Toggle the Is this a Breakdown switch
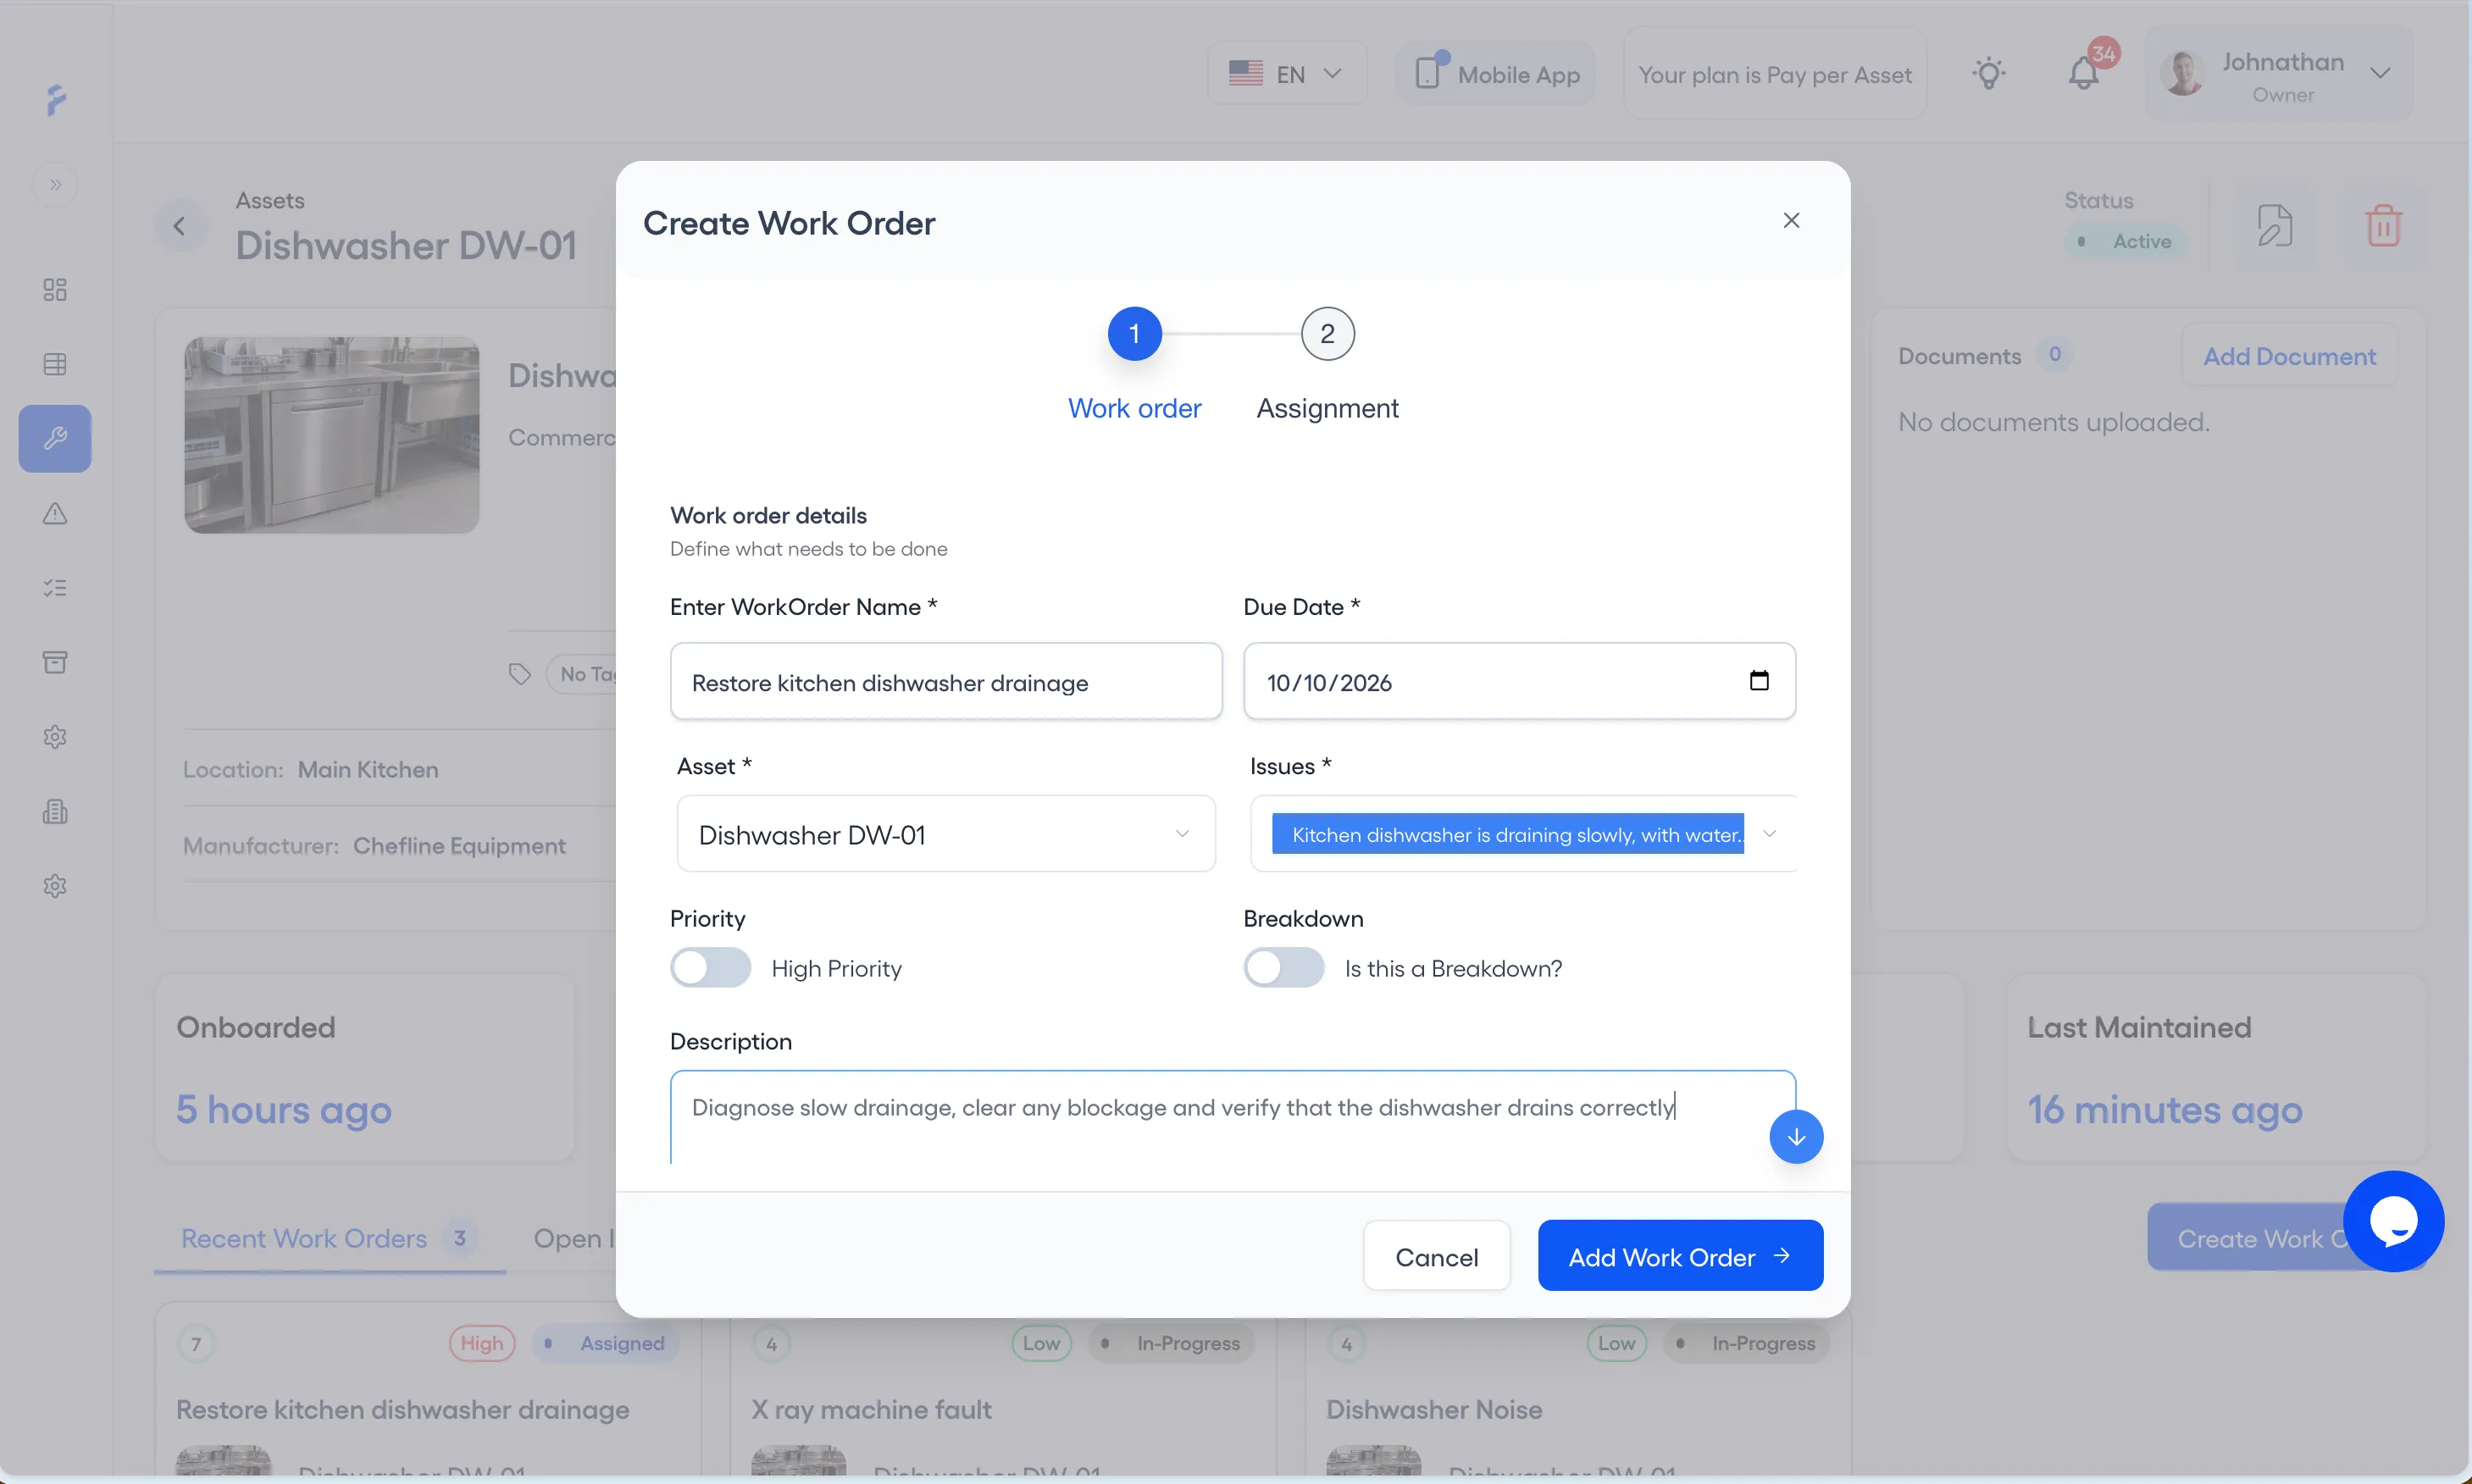Screen dimensions: 2472x1484 click(x=1283, y=968)
